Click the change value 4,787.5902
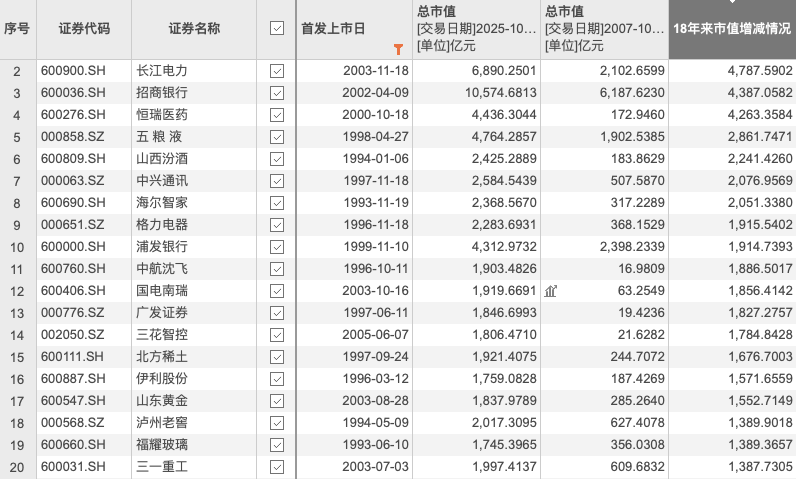 760,71
